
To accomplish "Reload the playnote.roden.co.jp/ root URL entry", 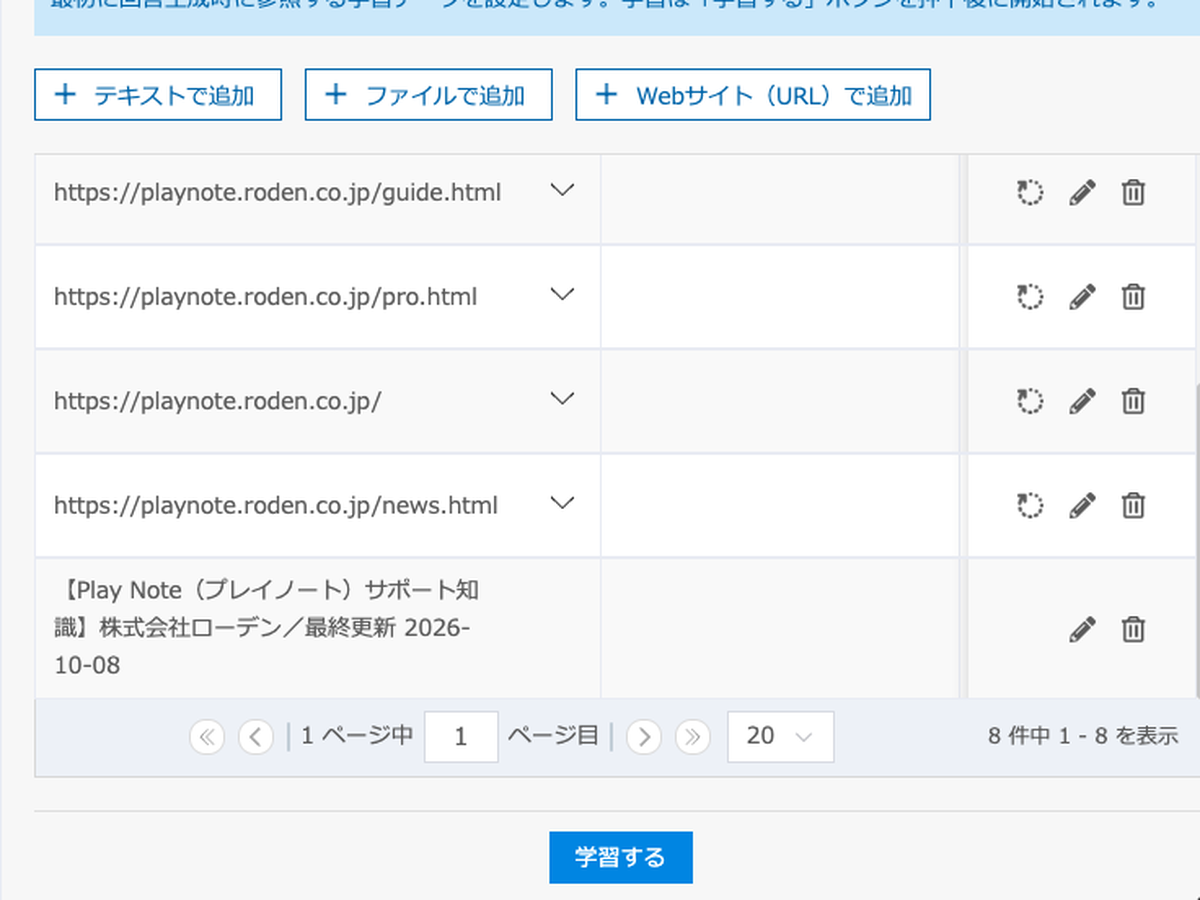I will pyautogui.click(x=1029, y=401).
